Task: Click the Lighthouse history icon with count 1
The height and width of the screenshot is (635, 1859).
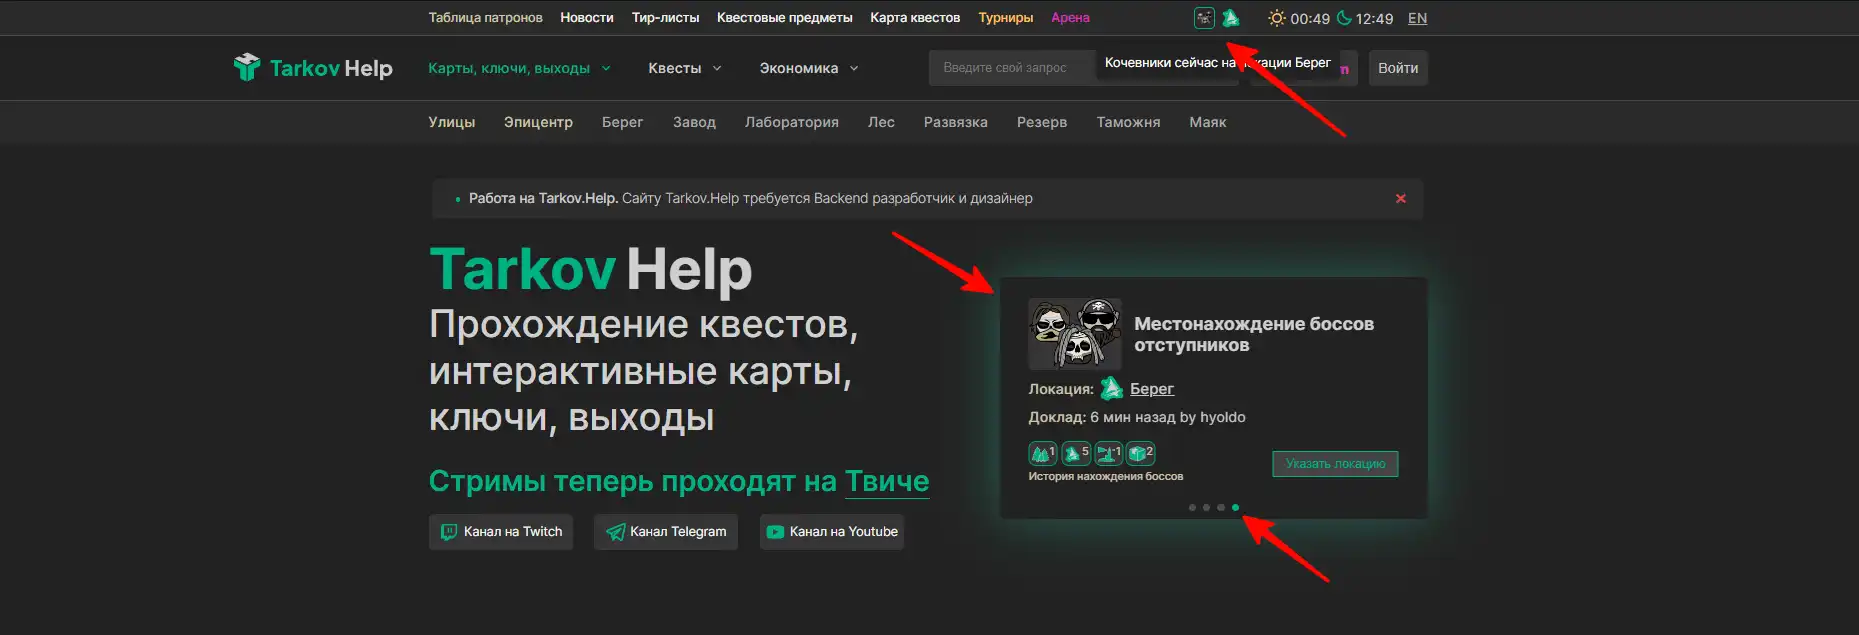Action: click(x=1108, y=454)
